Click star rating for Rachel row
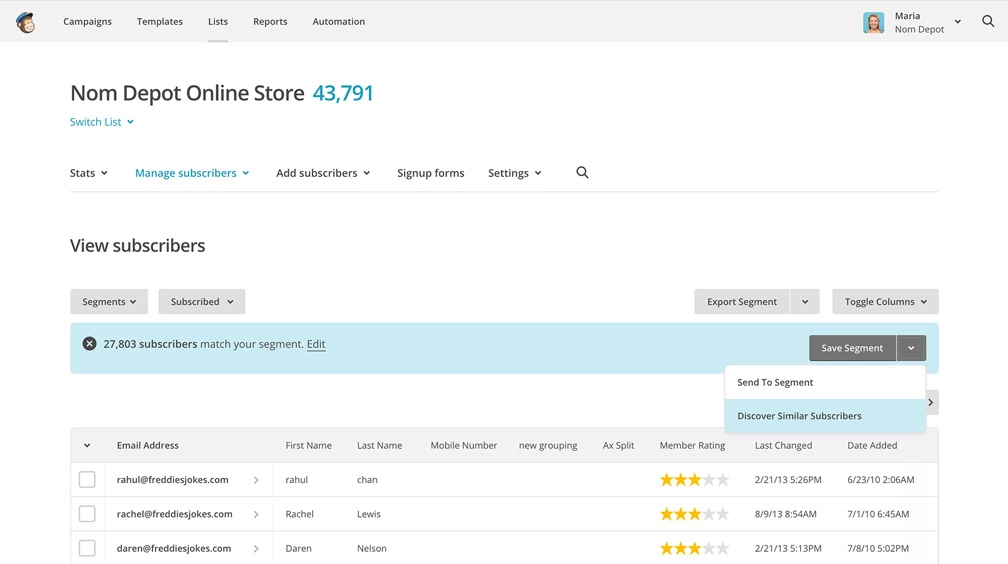The image size is (1008, 564). pos(694,514)
